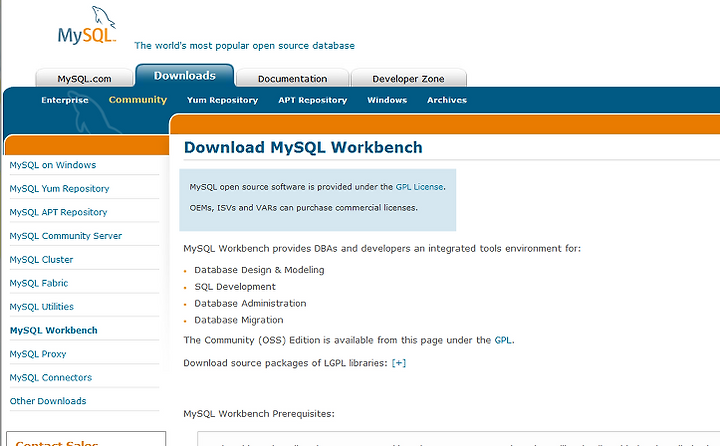The image size is (720, 446).
Task: Open MySQL Yum Repository sidebar link
Action: [59, 188]
